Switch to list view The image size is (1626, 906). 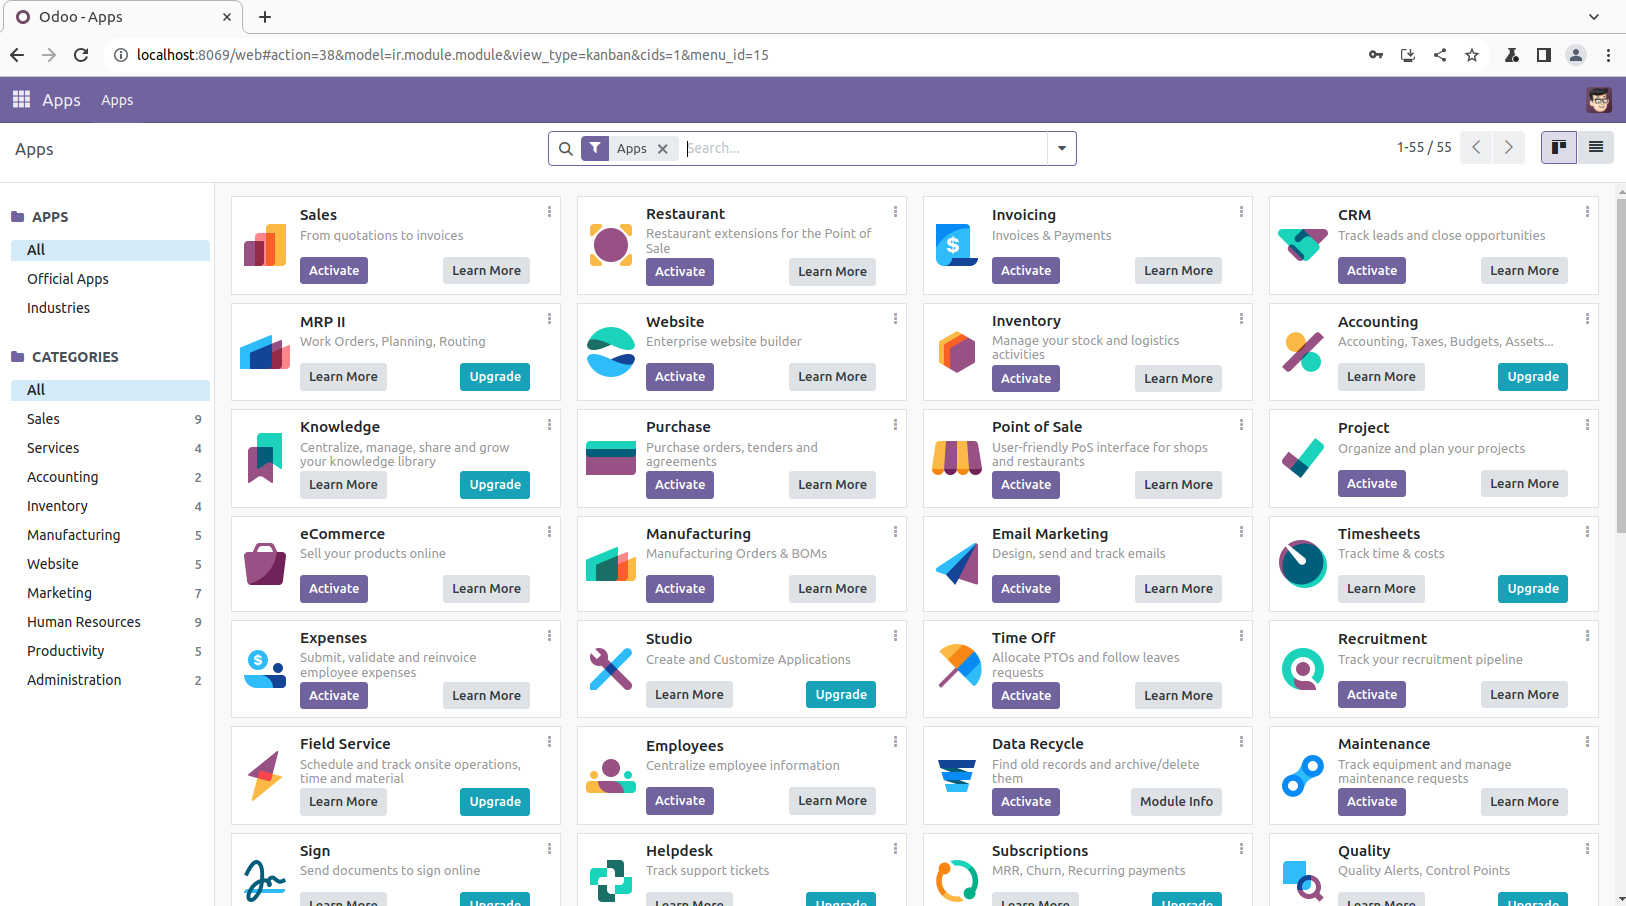[1596, 148]
